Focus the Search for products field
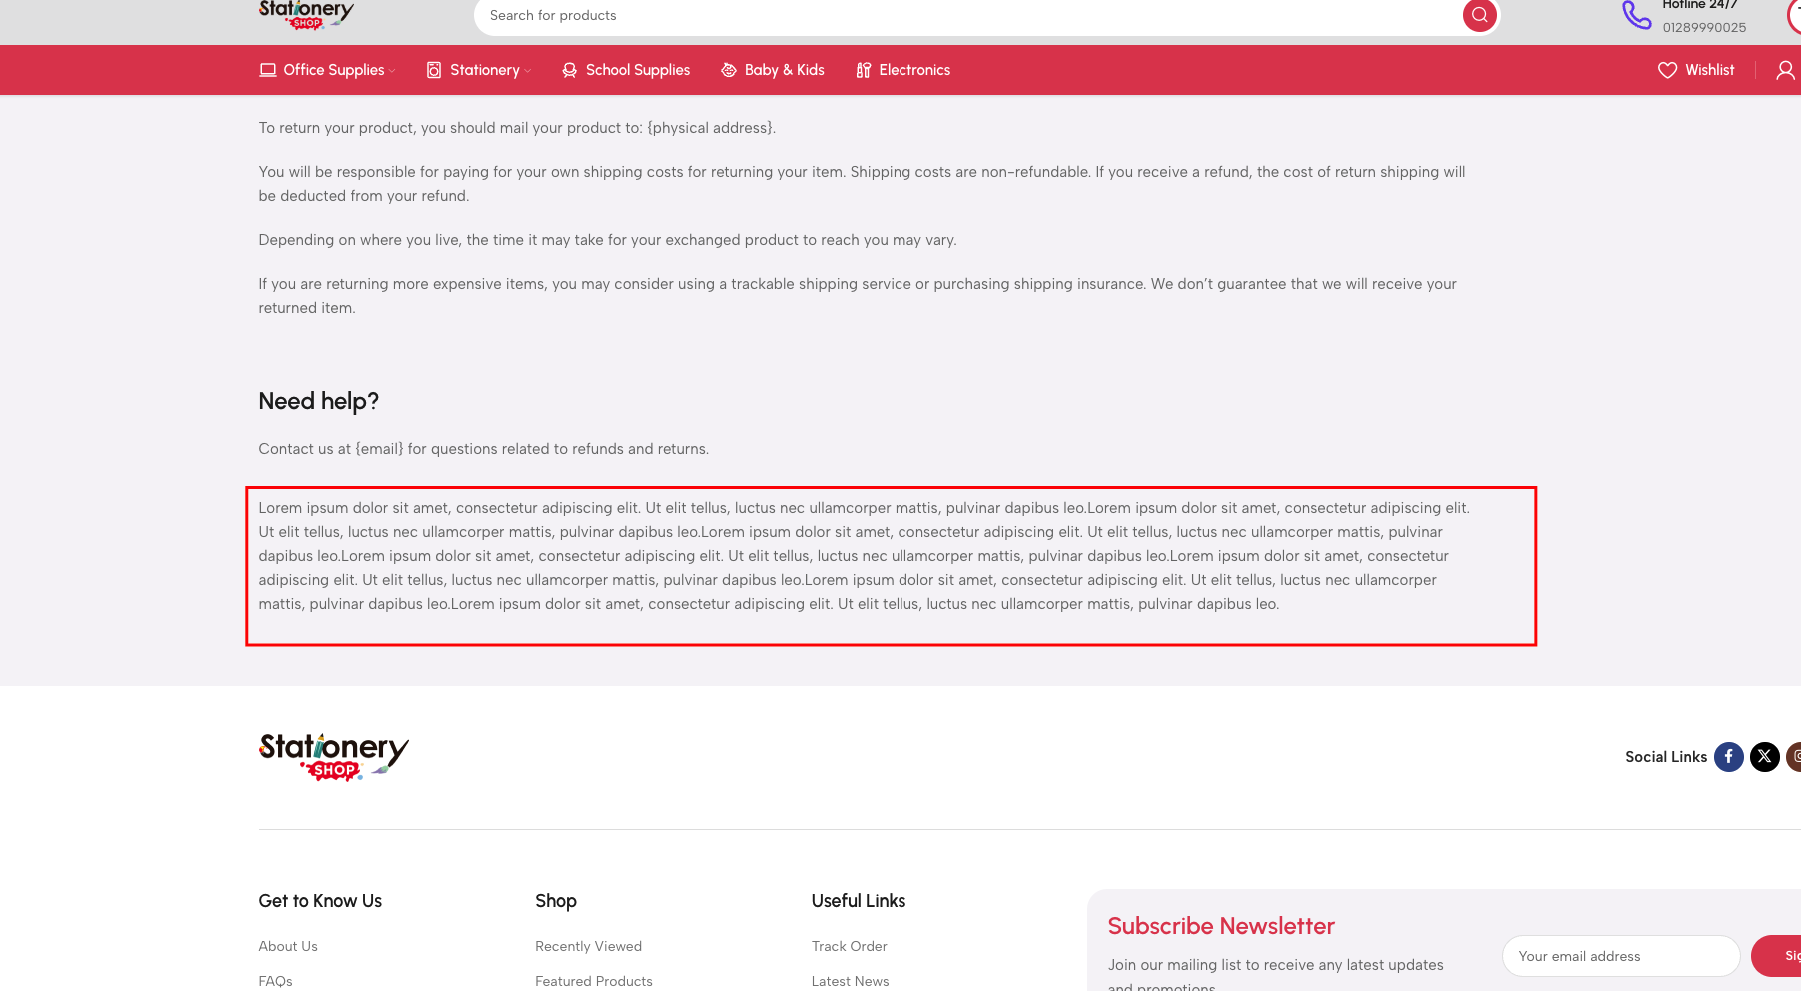 968,16
